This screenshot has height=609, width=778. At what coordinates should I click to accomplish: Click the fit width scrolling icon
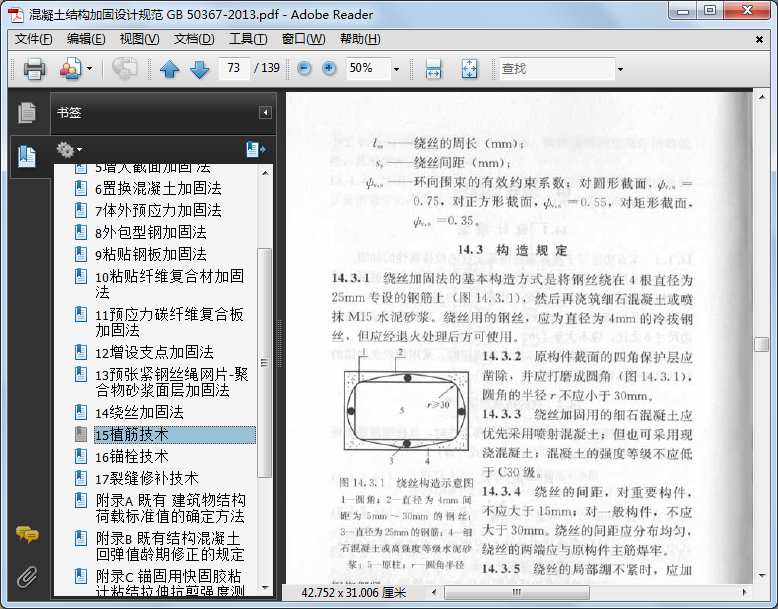[x=433, y=68]
